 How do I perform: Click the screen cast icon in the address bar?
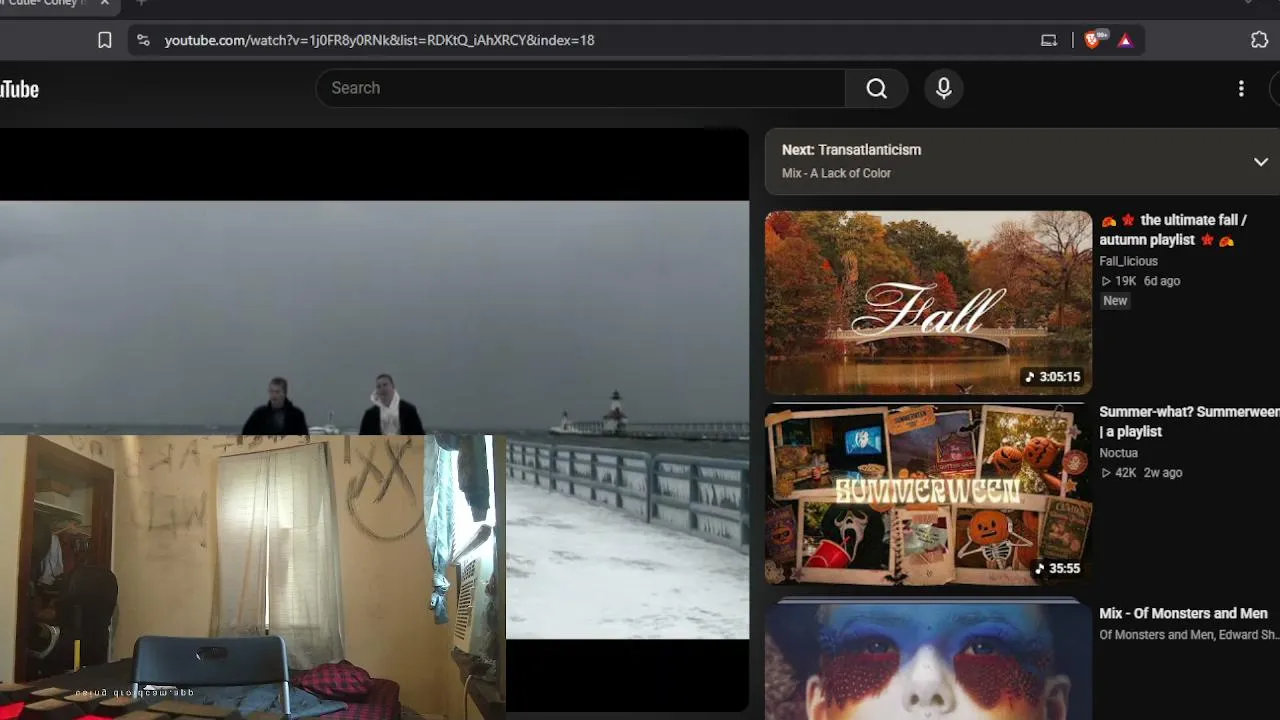click(1049, 40)
